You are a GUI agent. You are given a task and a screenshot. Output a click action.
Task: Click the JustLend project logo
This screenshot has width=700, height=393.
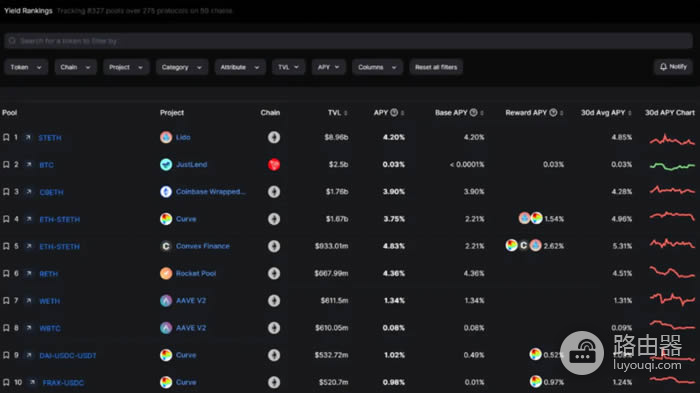[x=166, y=164]
